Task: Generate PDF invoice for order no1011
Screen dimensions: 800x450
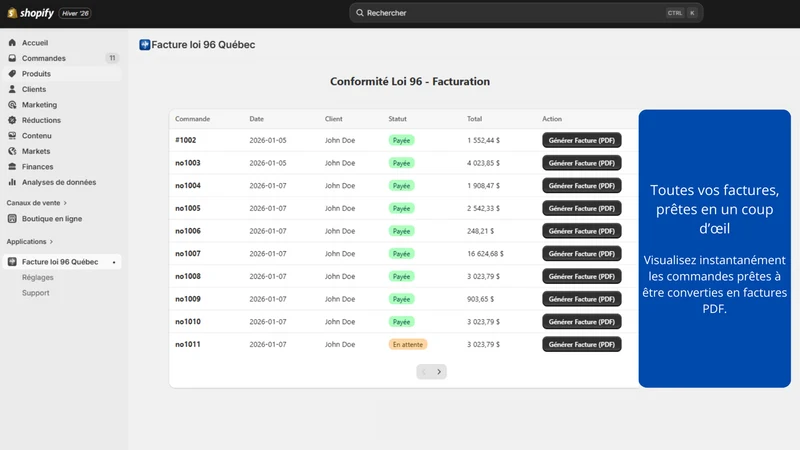Action: [x=582, y=344]
